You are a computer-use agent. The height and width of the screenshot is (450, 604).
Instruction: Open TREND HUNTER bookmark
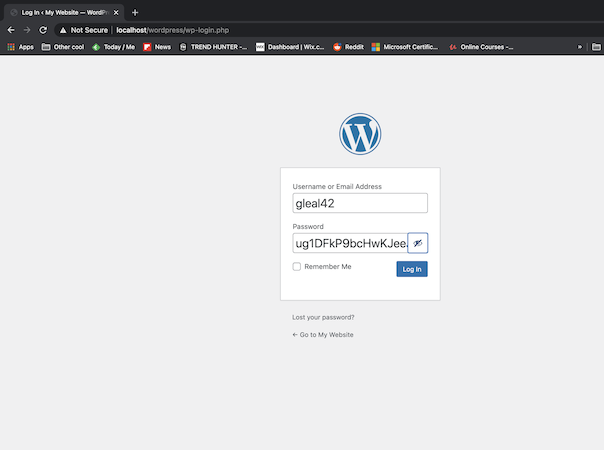213,47
